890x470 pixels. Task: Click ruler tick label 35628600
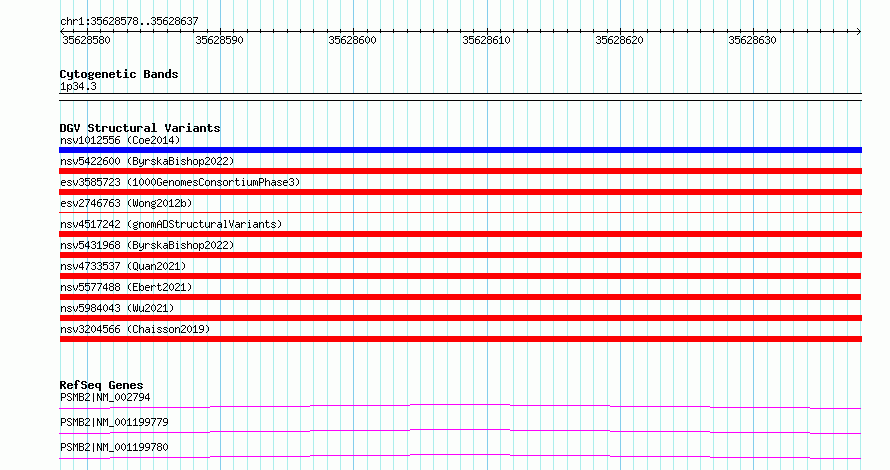pyautogui.click(x=352, y=40)
